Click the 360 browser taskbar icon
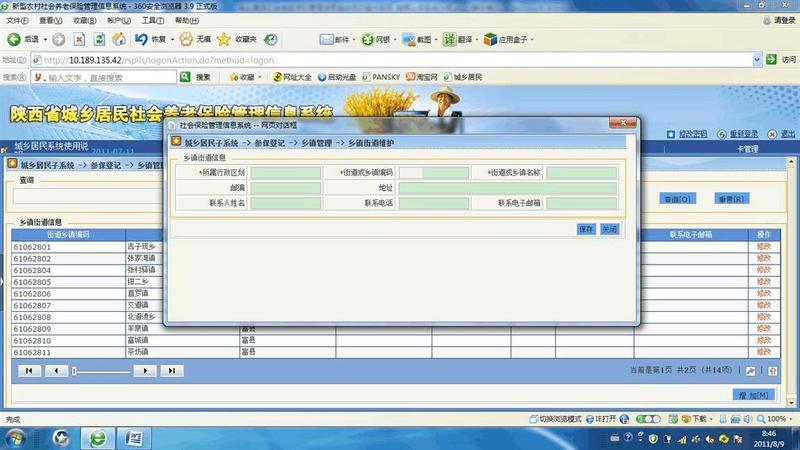The width and height of the screenshot is (800, 450). coord(98,438)
